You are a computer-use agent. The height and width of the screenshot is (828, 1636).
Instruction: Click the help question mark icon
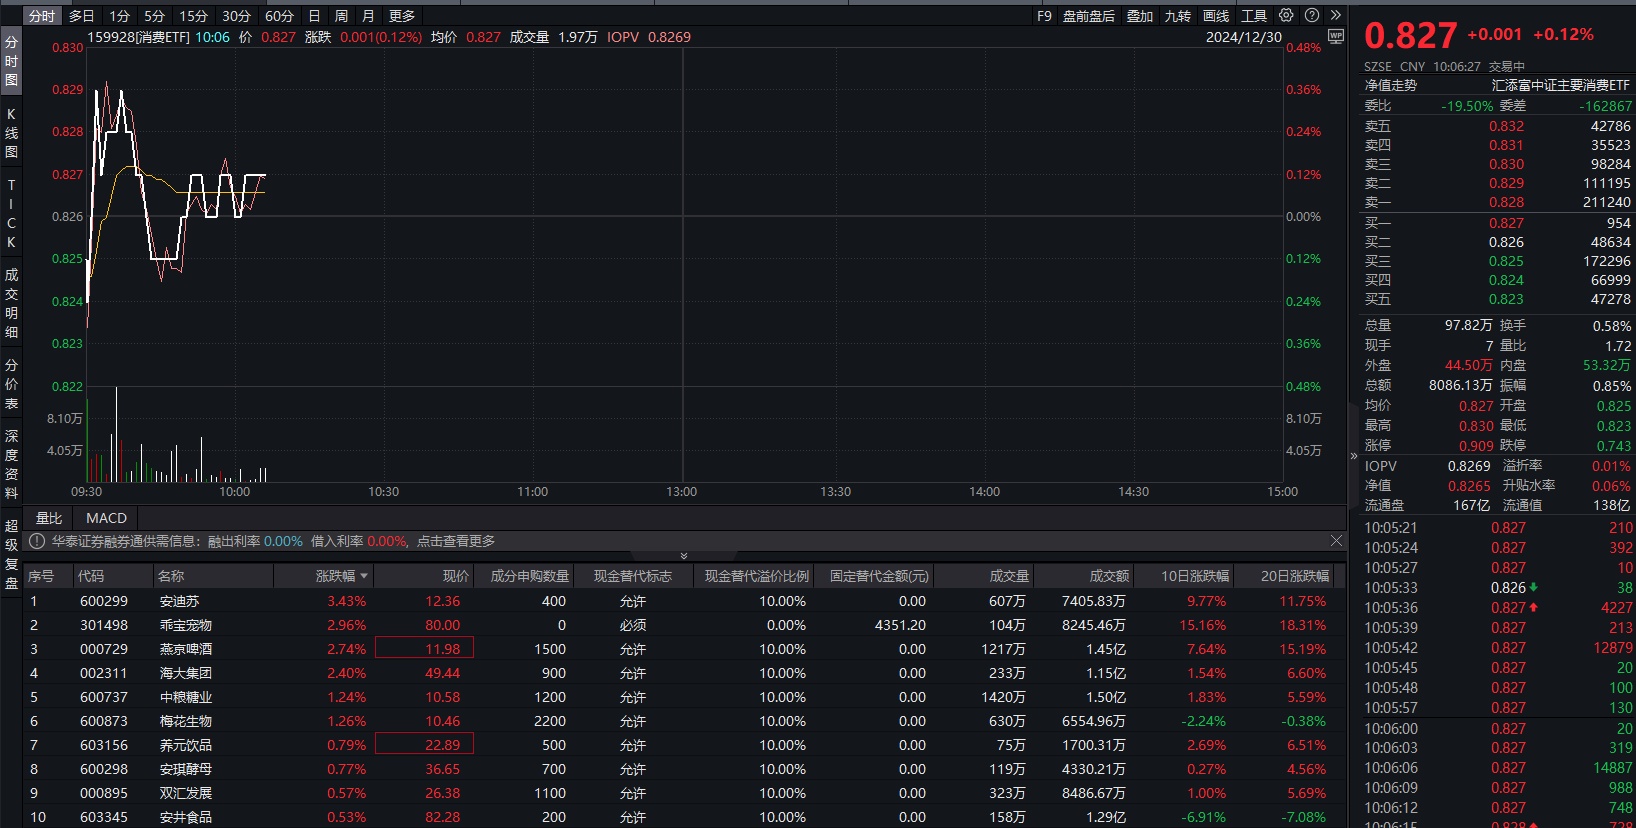click(x=1311, y=15)
